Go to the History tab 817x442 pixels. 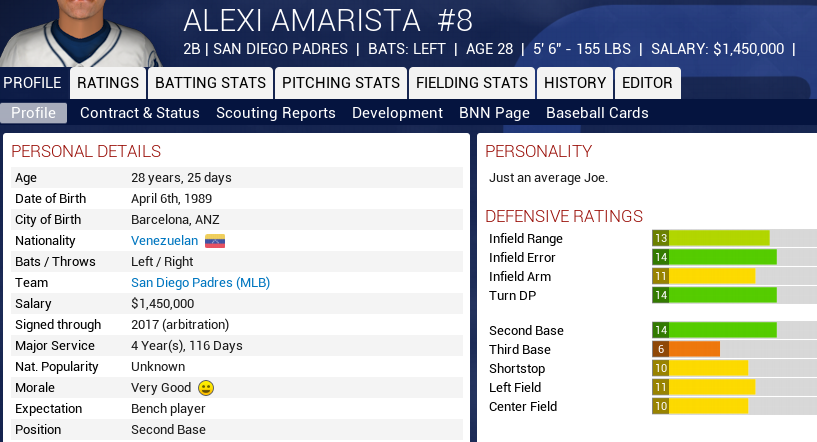coord(575,83)
